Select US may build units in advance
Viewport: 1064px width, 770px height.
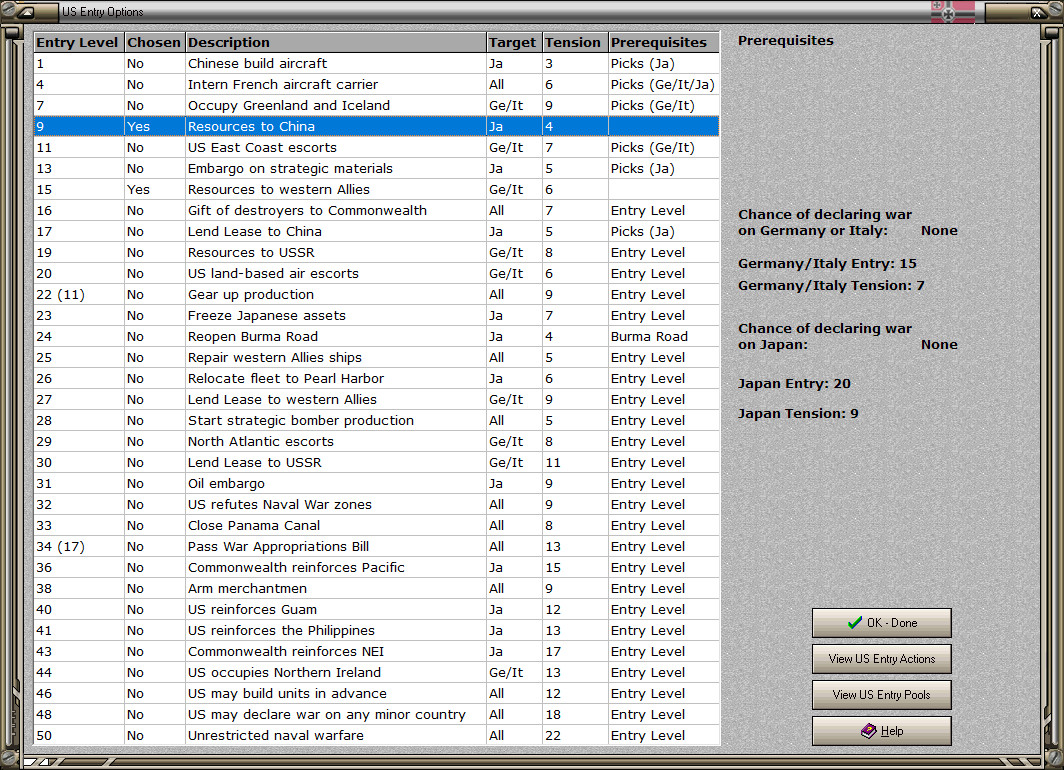click(377, 695)
